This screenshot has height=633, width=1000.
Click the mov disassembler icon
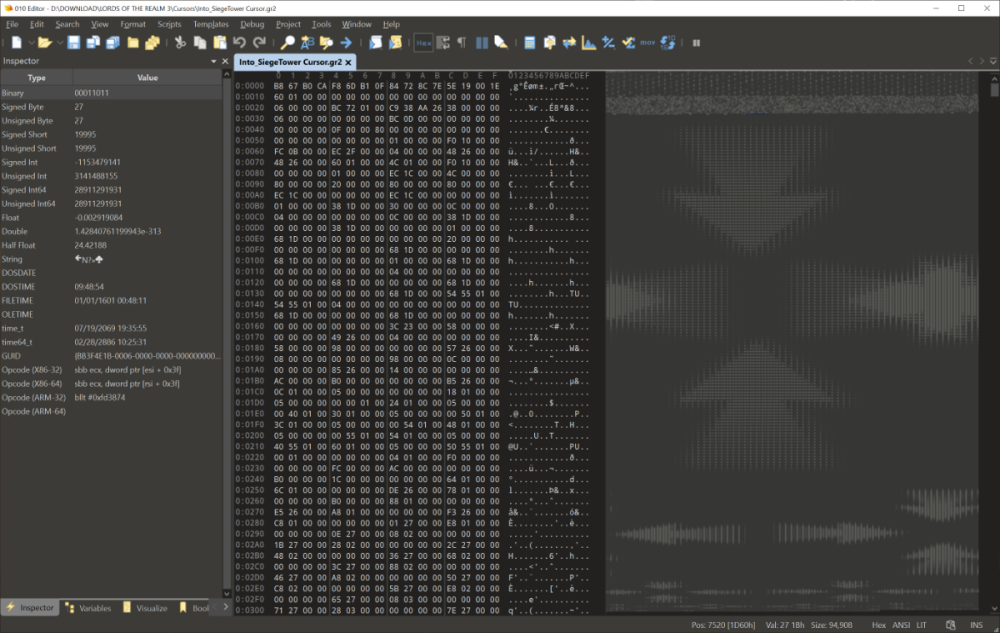647,43
